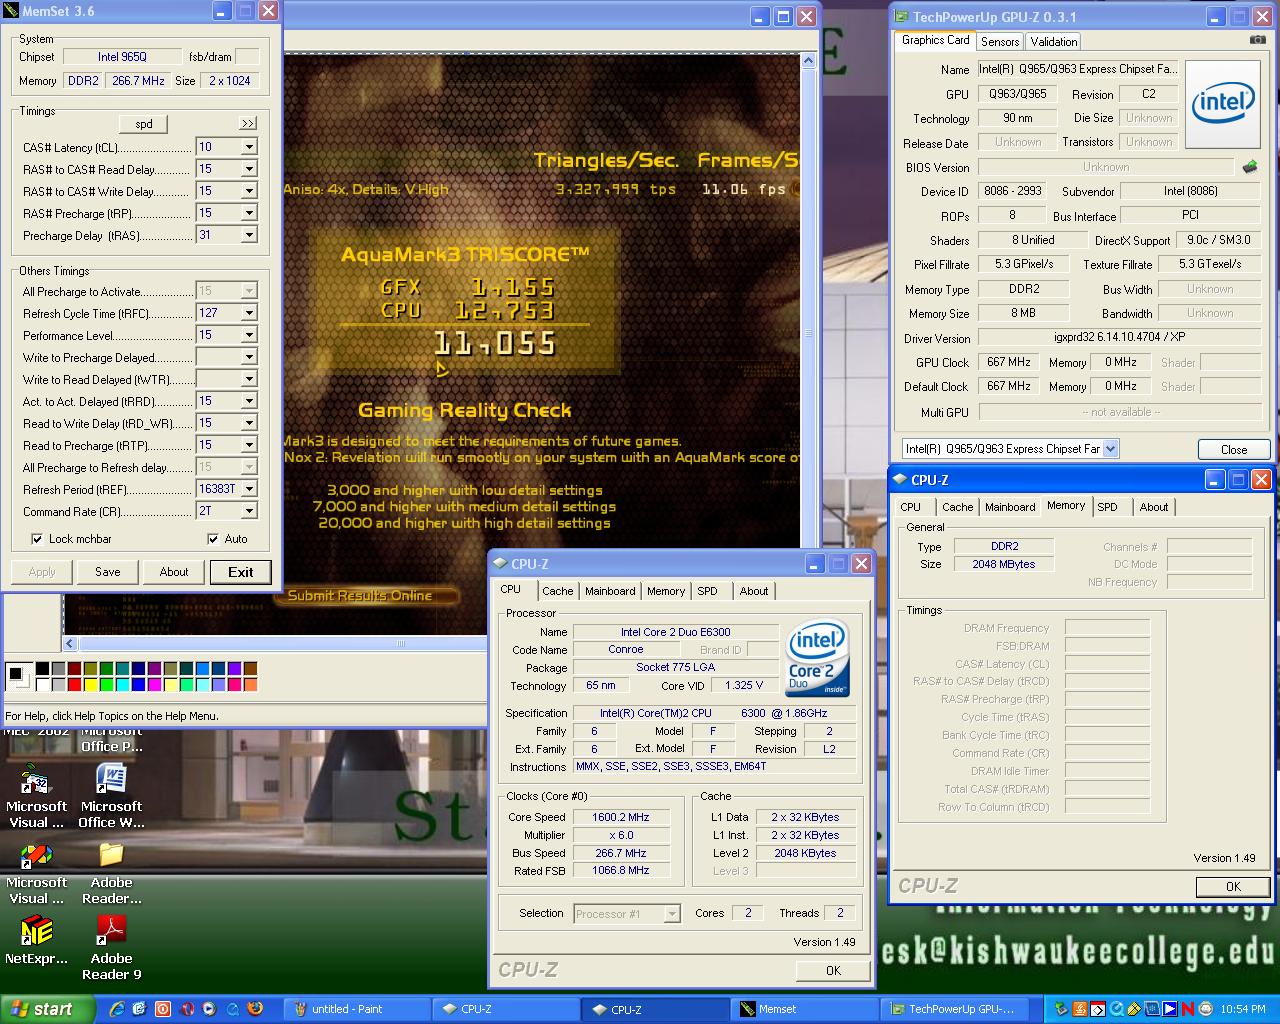
Task: Click the GPU-Z title bar icon
Action: (901, 17)
